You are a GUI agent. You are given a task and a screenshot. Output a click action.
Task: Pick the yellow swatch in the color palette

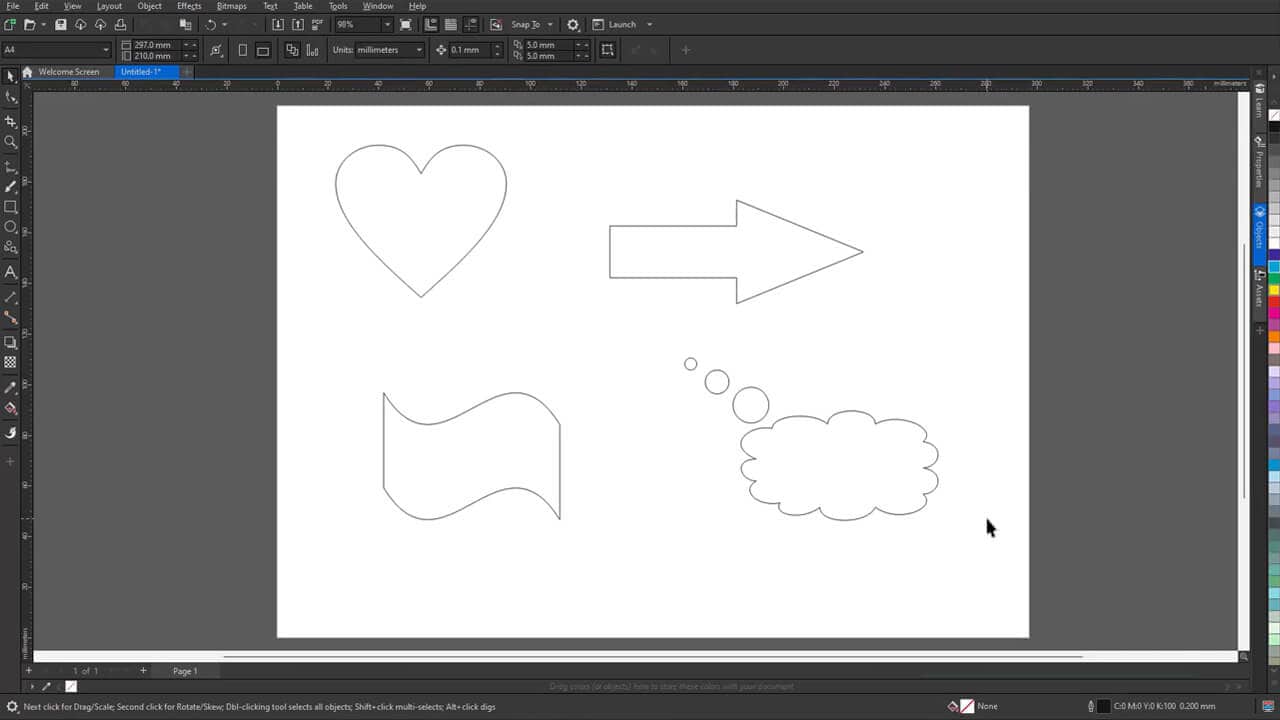point(1274,290)
